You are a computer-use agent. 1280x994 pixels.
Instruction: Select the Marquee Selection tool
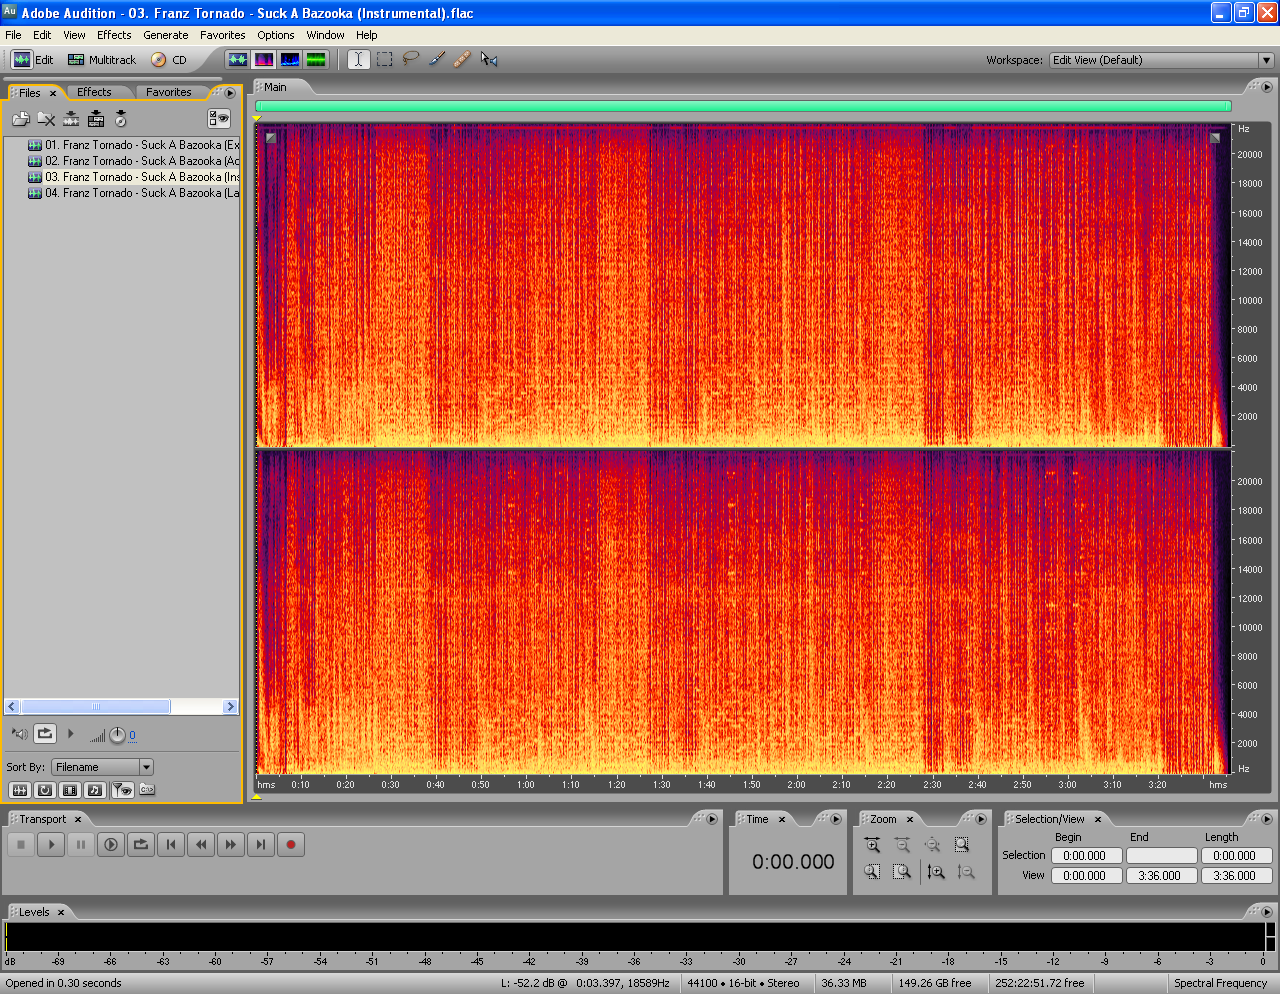tap(385, 59)
